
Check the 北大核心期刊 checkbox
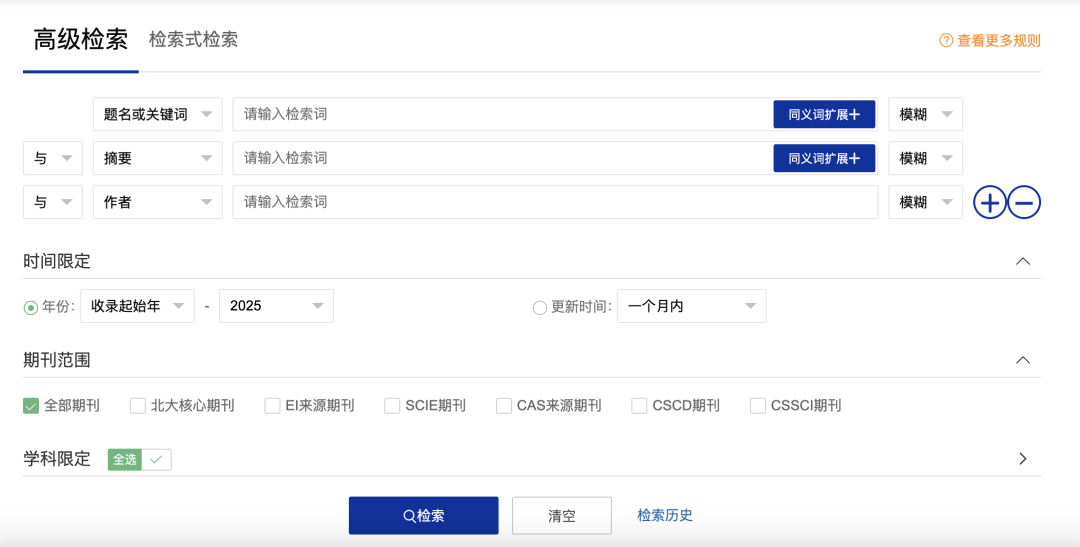(x=138, y=406)
